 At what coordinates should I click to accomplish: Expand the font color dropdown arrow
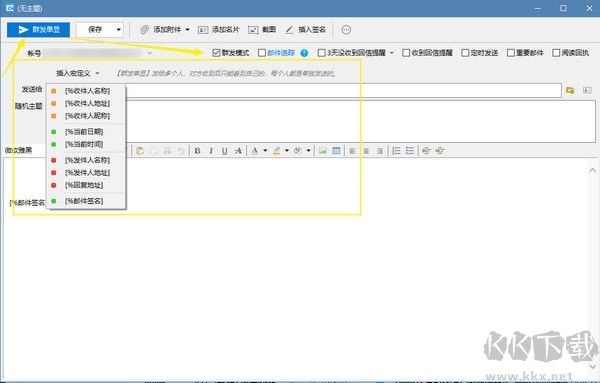pyautogui.click(x=265, y=151)
